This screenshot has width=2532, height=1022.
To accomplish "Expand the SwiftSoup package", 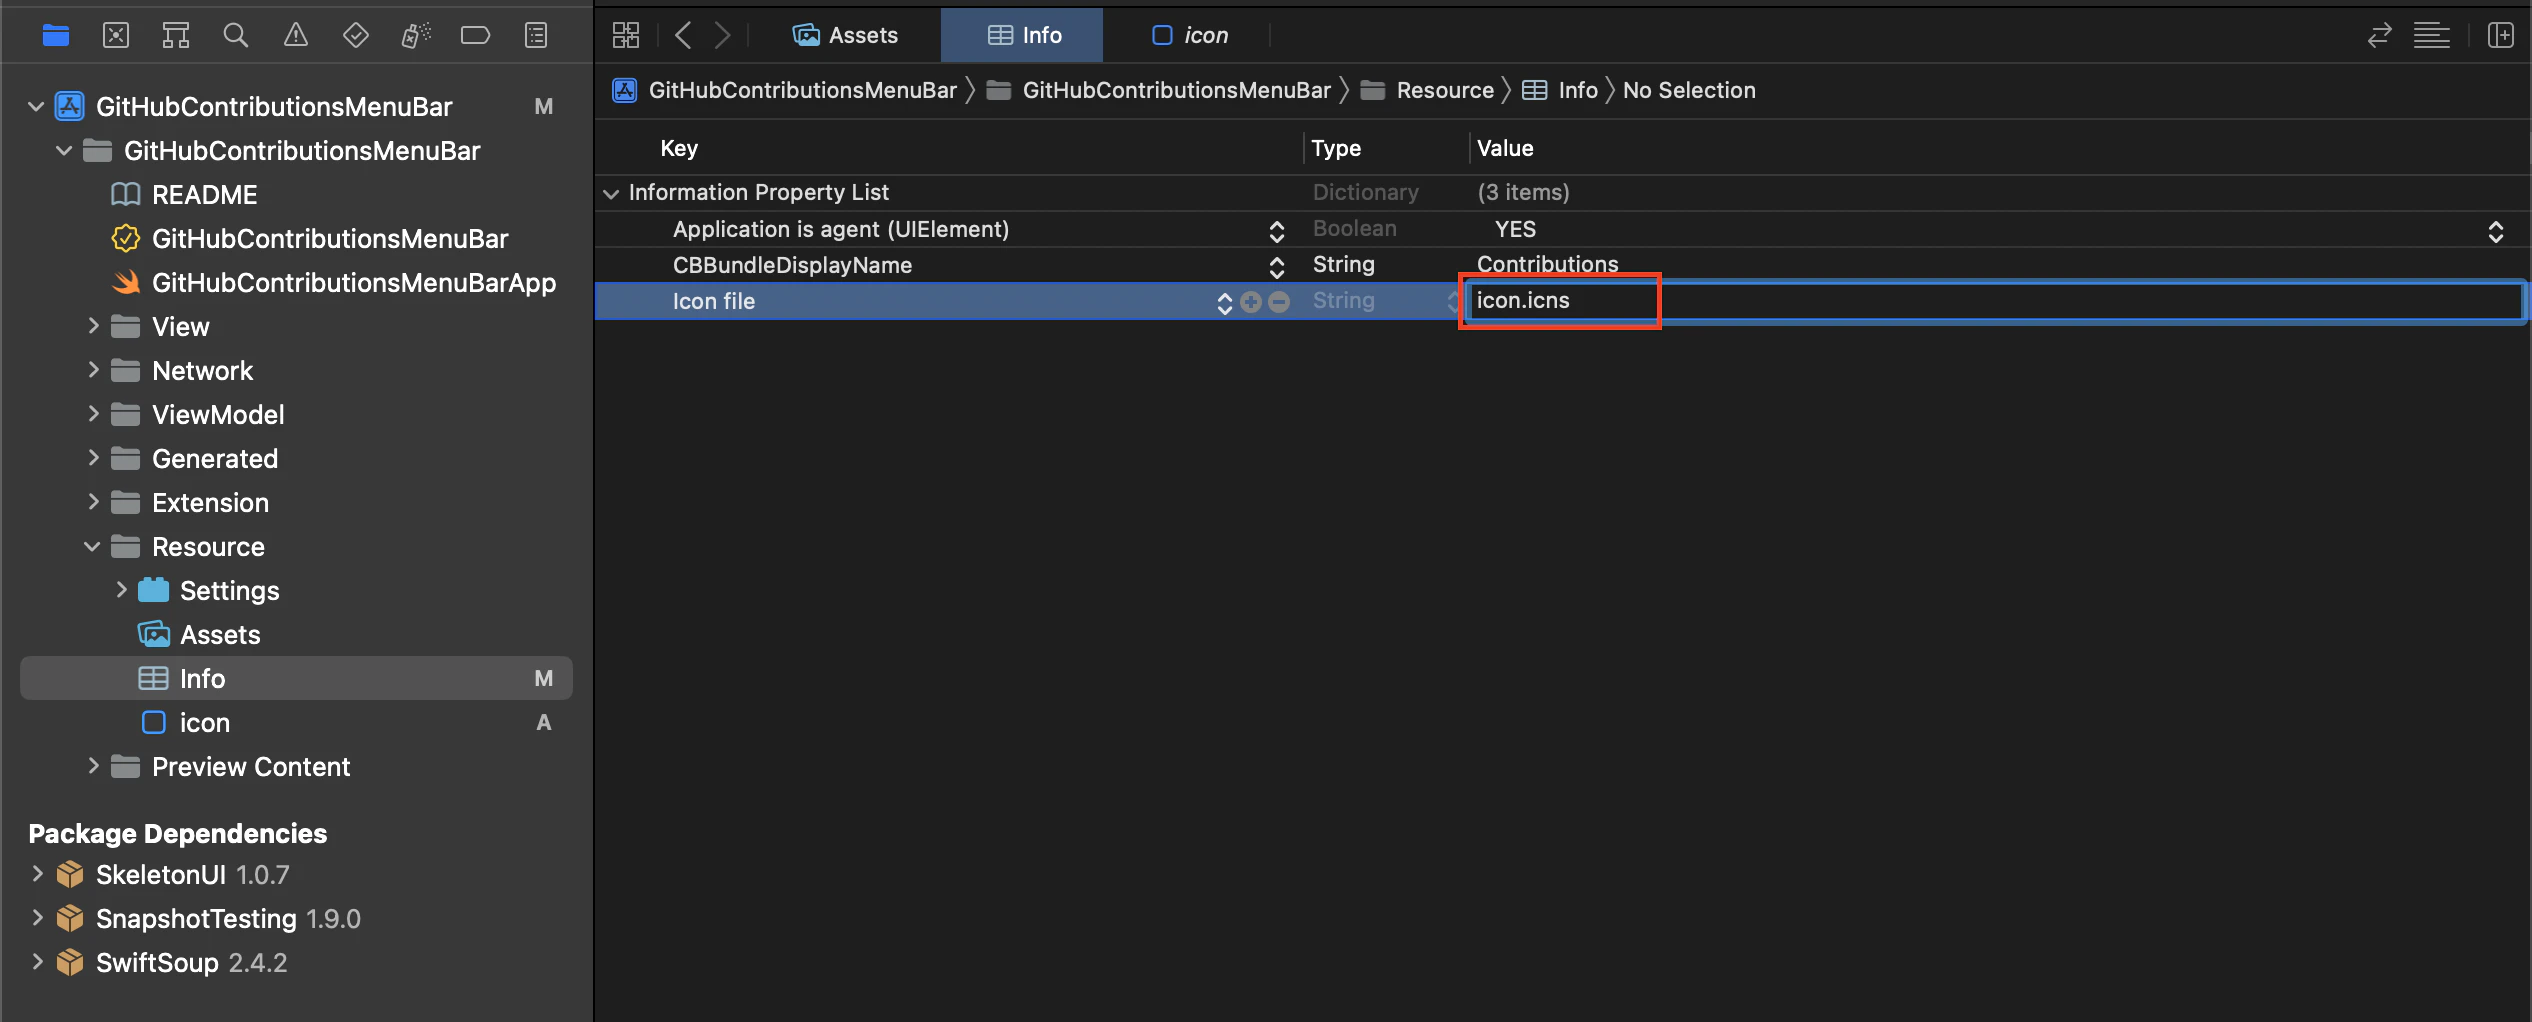I will [37, 962].
